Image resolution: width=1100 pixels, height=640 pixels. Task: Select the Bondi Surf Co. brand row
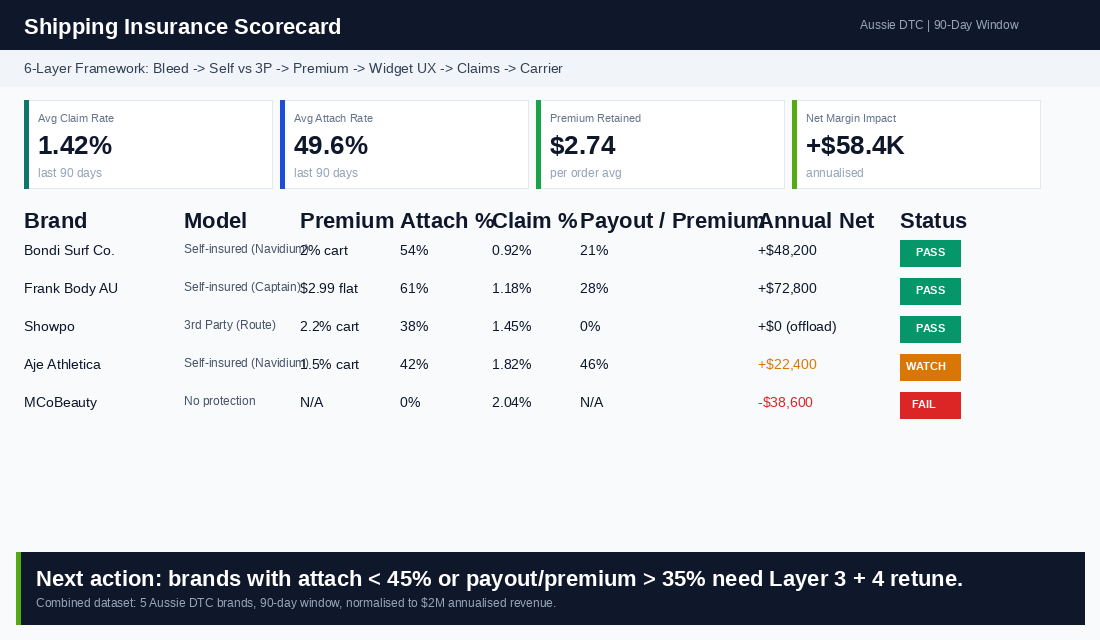492,251
